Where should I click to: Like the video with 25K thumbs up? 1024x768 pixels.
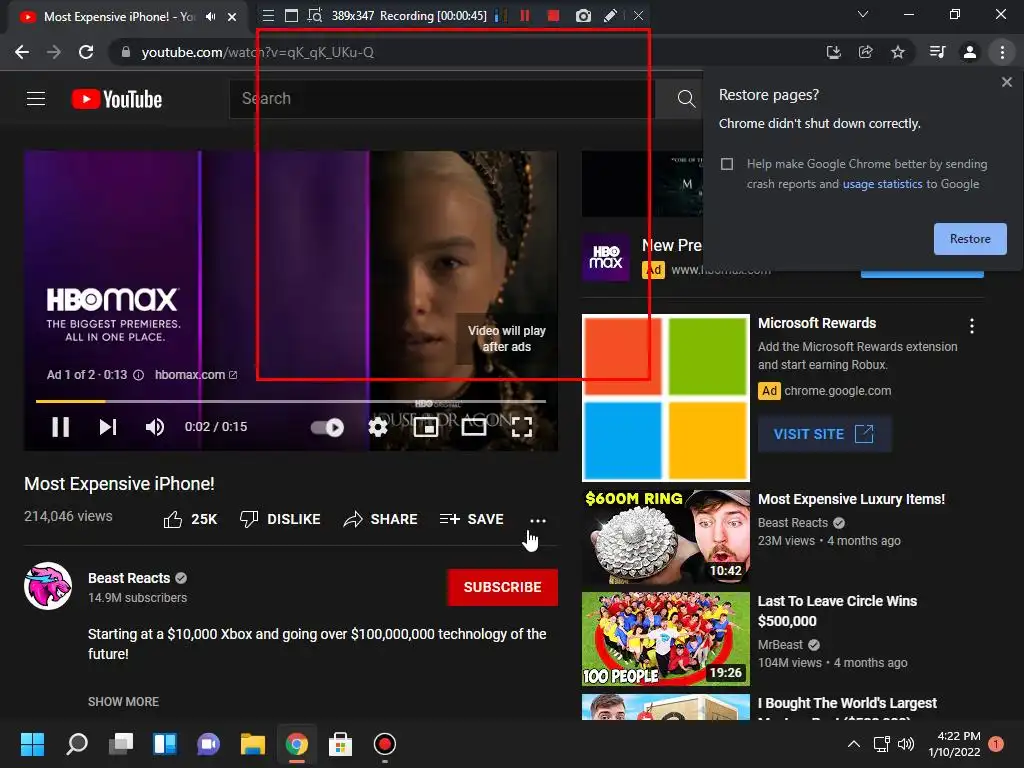click(x=190, y=519)
